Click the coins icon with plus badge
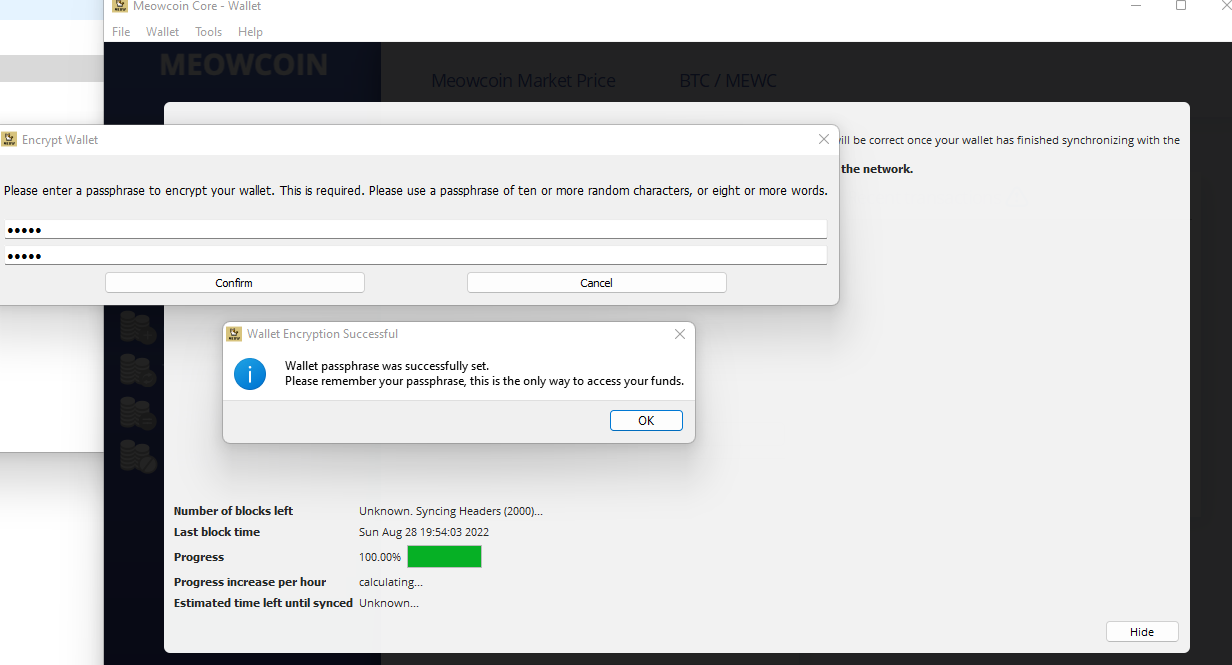Screen dimensions: 1232x665 pos(138,328)
